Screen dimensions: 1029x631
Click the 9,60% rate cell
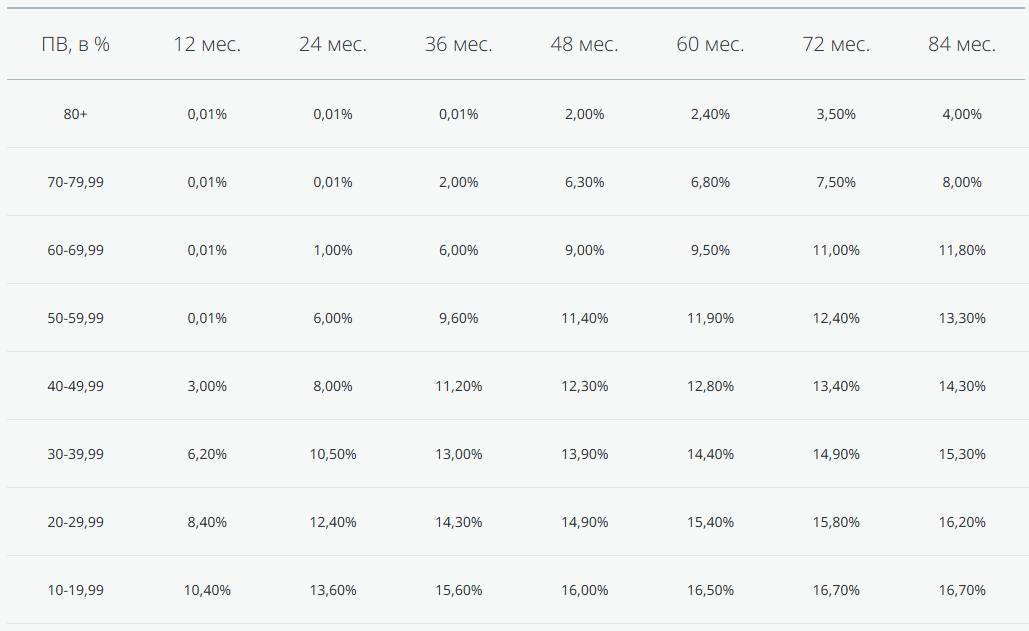tap(458, 318)
